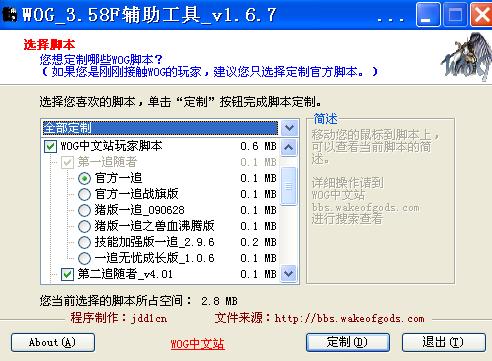492x361 pixels.
Task: Toggle the WOG中文站玩家脚本 checkbox
Action: pyautogui.click(x=50, y=146)
